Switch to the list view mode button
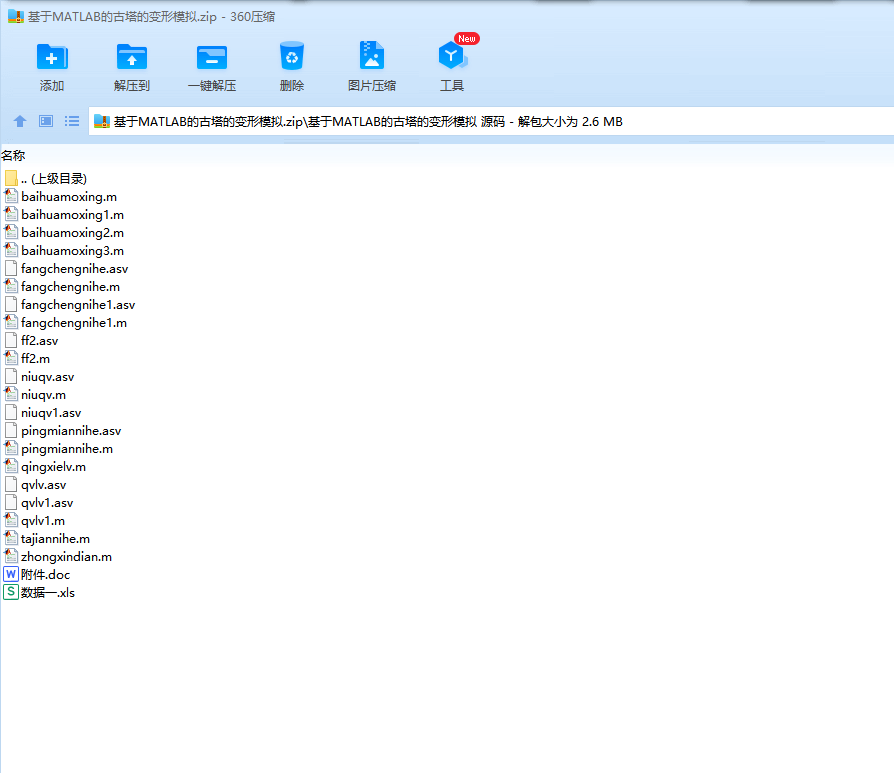This screenshot has width=894, height=773. pyautogui.click(x=72, y=121)
